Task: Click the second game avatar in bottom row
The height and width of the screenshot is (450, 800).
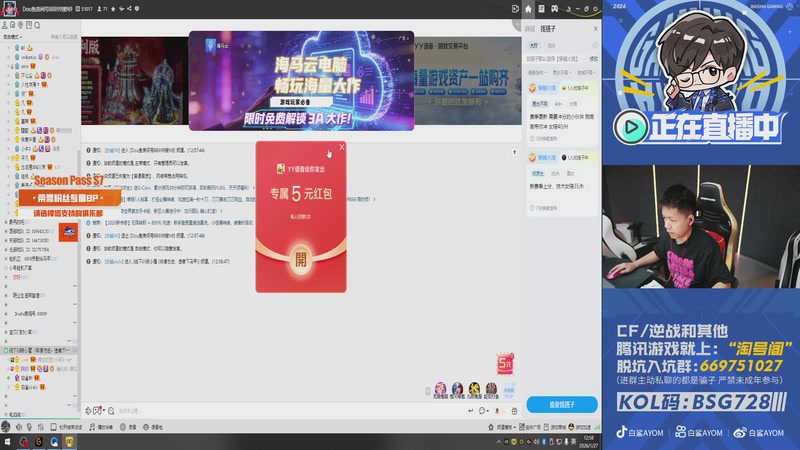Action: tap(457, 388)
